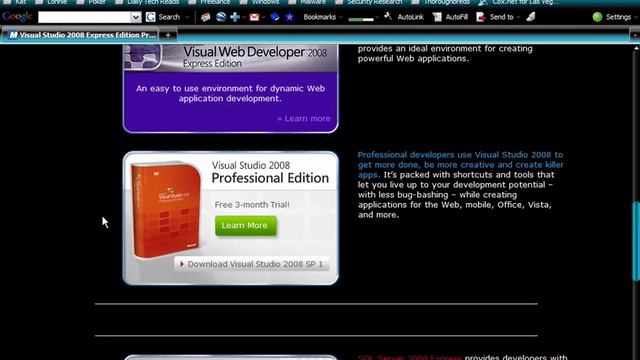
Task: Bookmark this page with the star icon
Action: 289,17
